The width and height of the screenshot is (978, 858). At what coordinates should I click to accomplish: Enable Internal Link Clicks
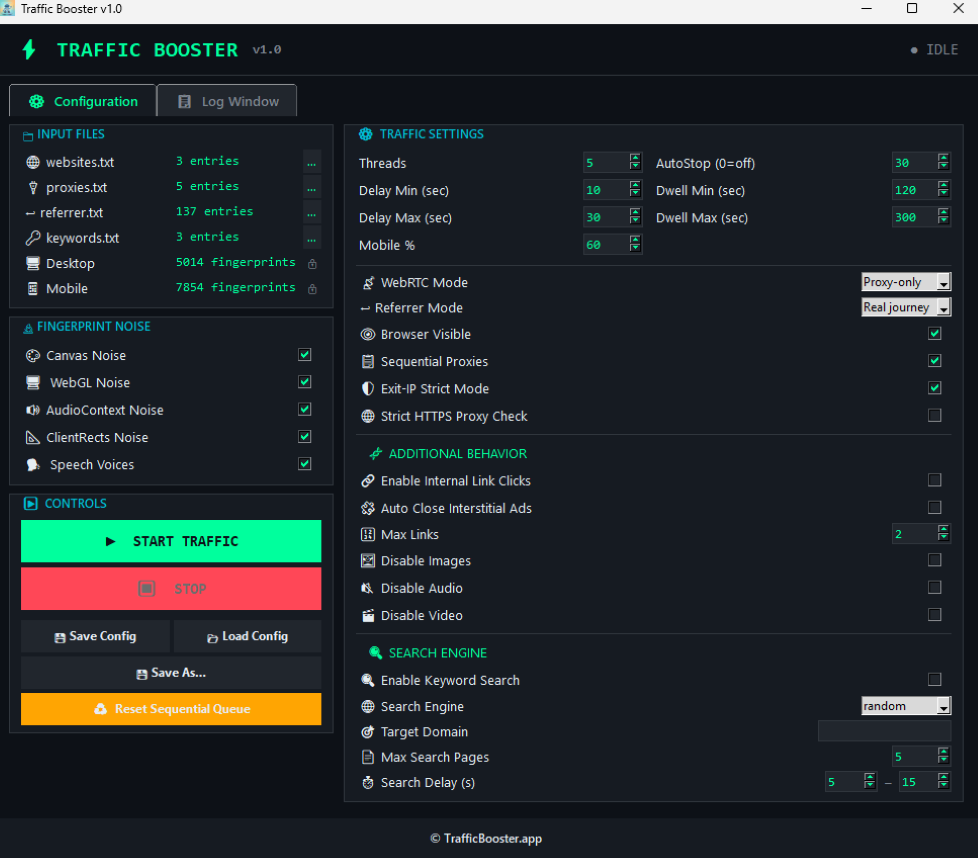coord(935,480)
